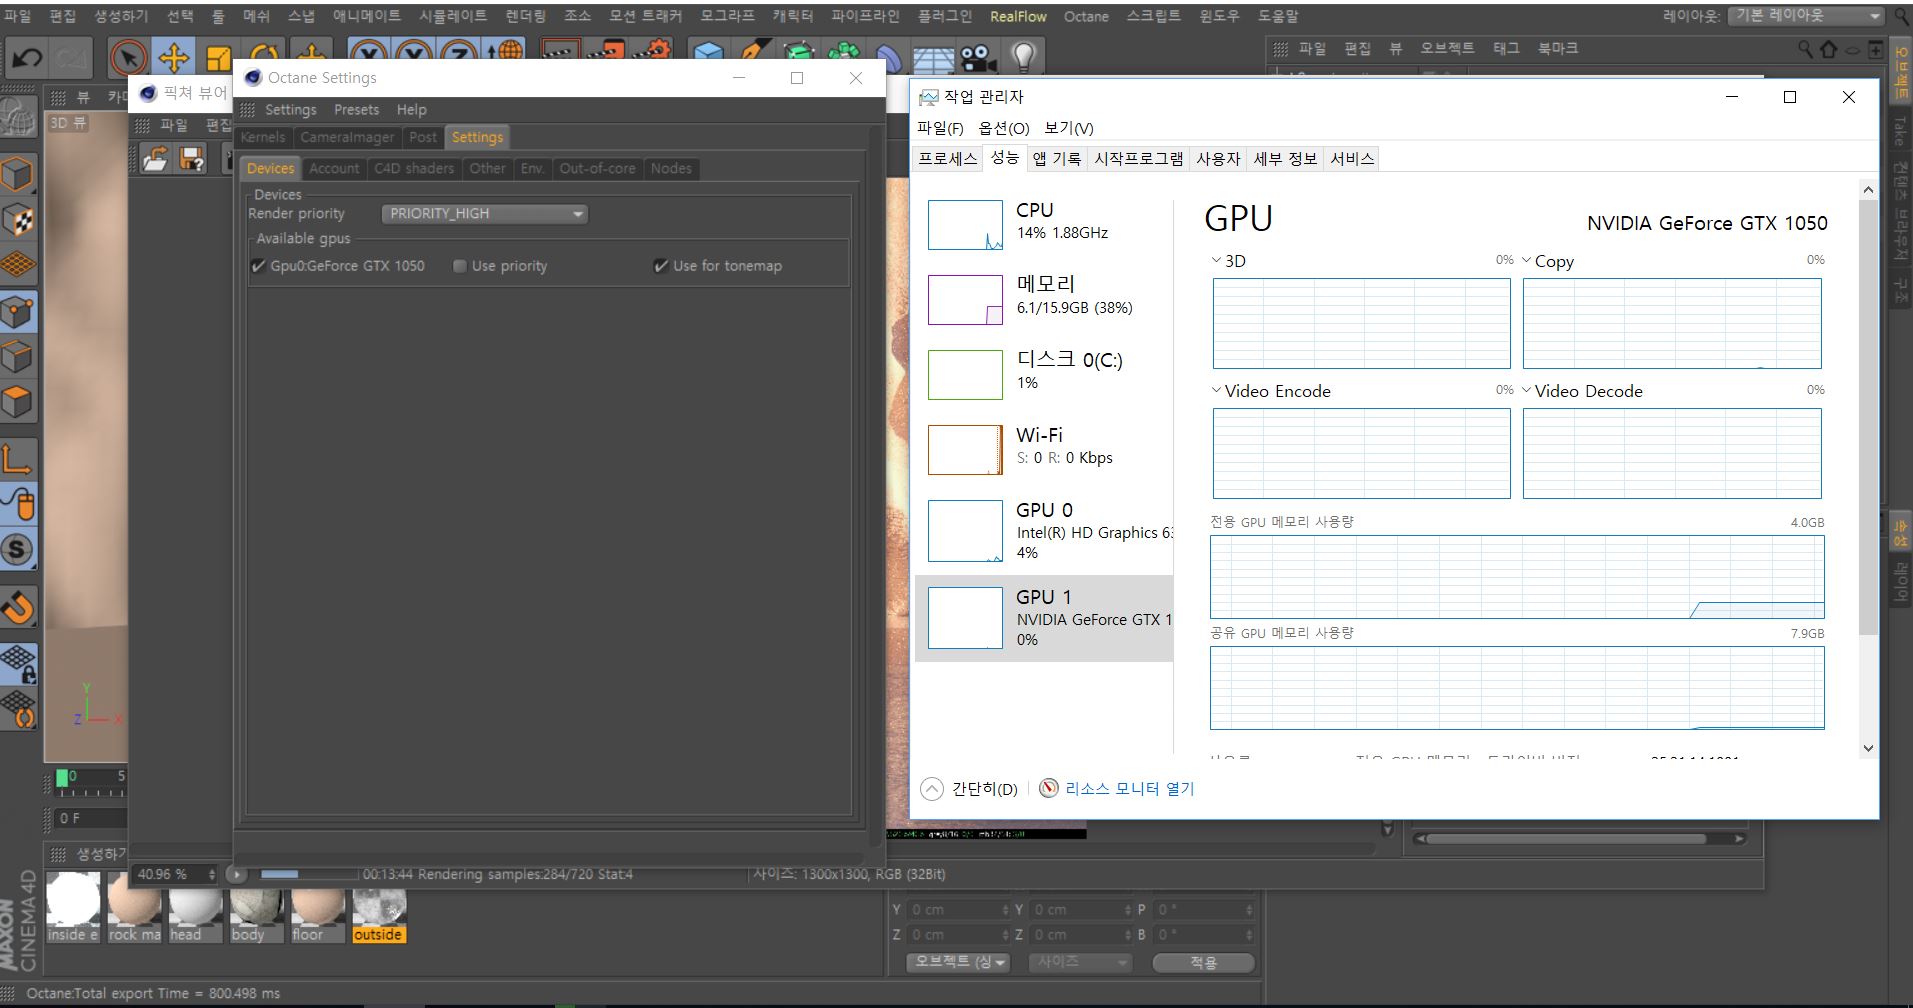Click render progress bar in Picture Viewer
The height and width of the screenshot is (1008, 1913).
[307, 874]
